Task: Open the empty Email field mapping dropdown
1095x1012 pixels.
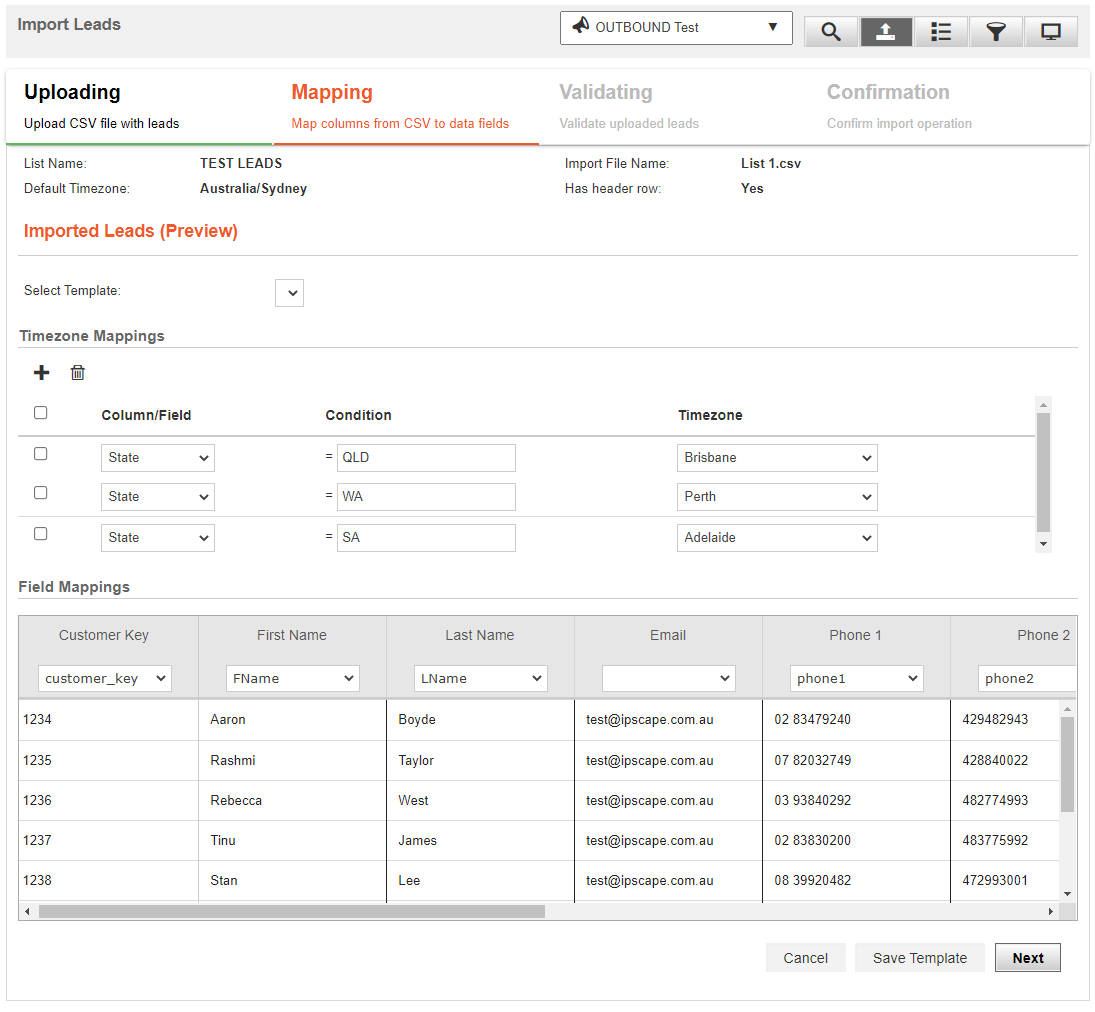Action: (668, 678)
